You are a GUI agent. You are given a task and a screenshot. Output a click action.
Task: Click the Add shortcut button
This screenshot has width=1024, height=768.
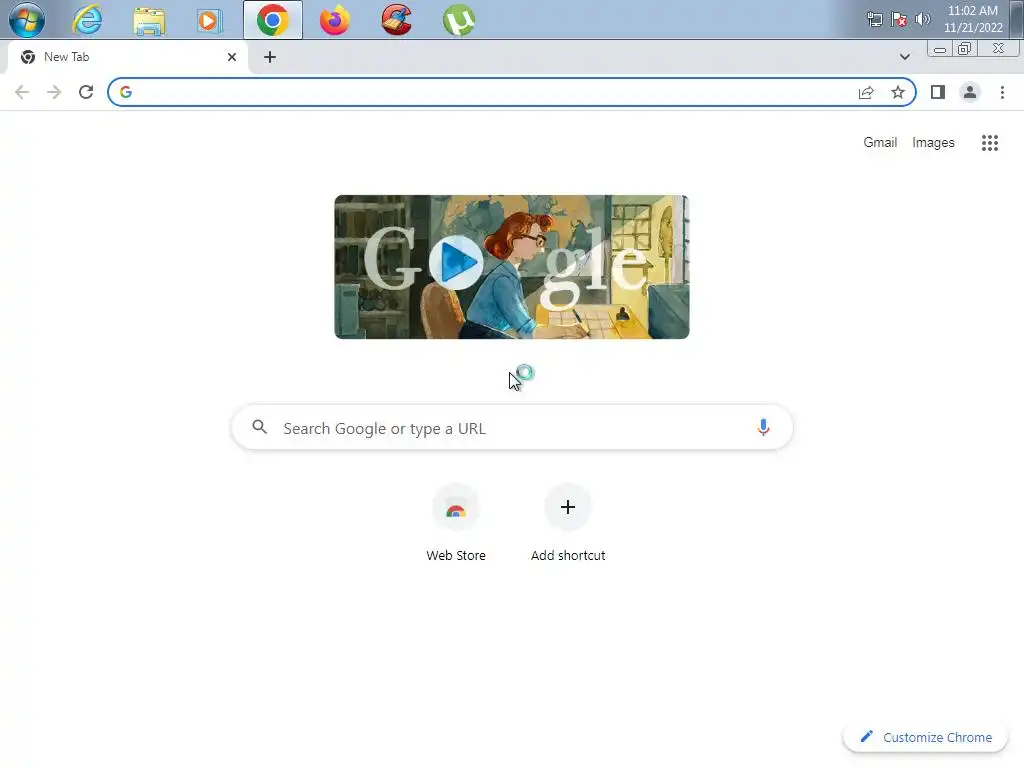click(x=568, y=524)
